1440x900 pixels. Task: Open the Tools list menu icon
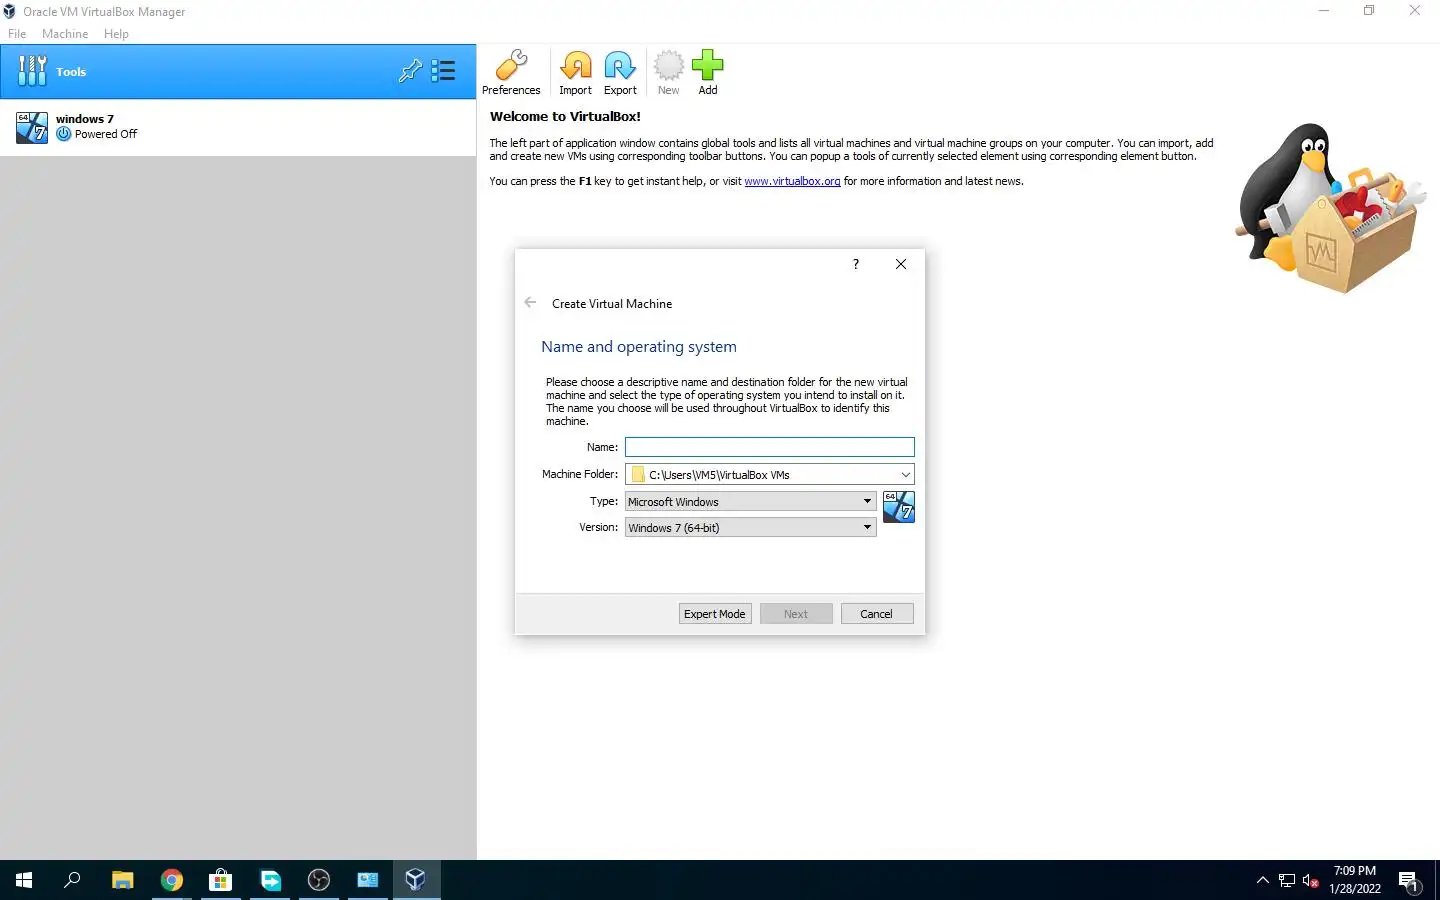[x=443, y=71]
